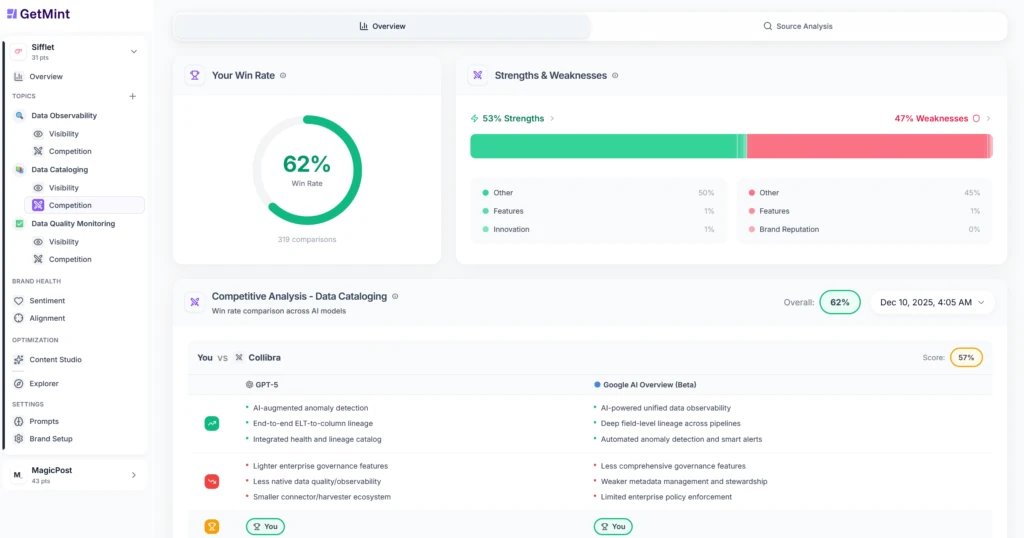
Task: Click the GPT-5 model column header
Action: click(x=262, y=385)
